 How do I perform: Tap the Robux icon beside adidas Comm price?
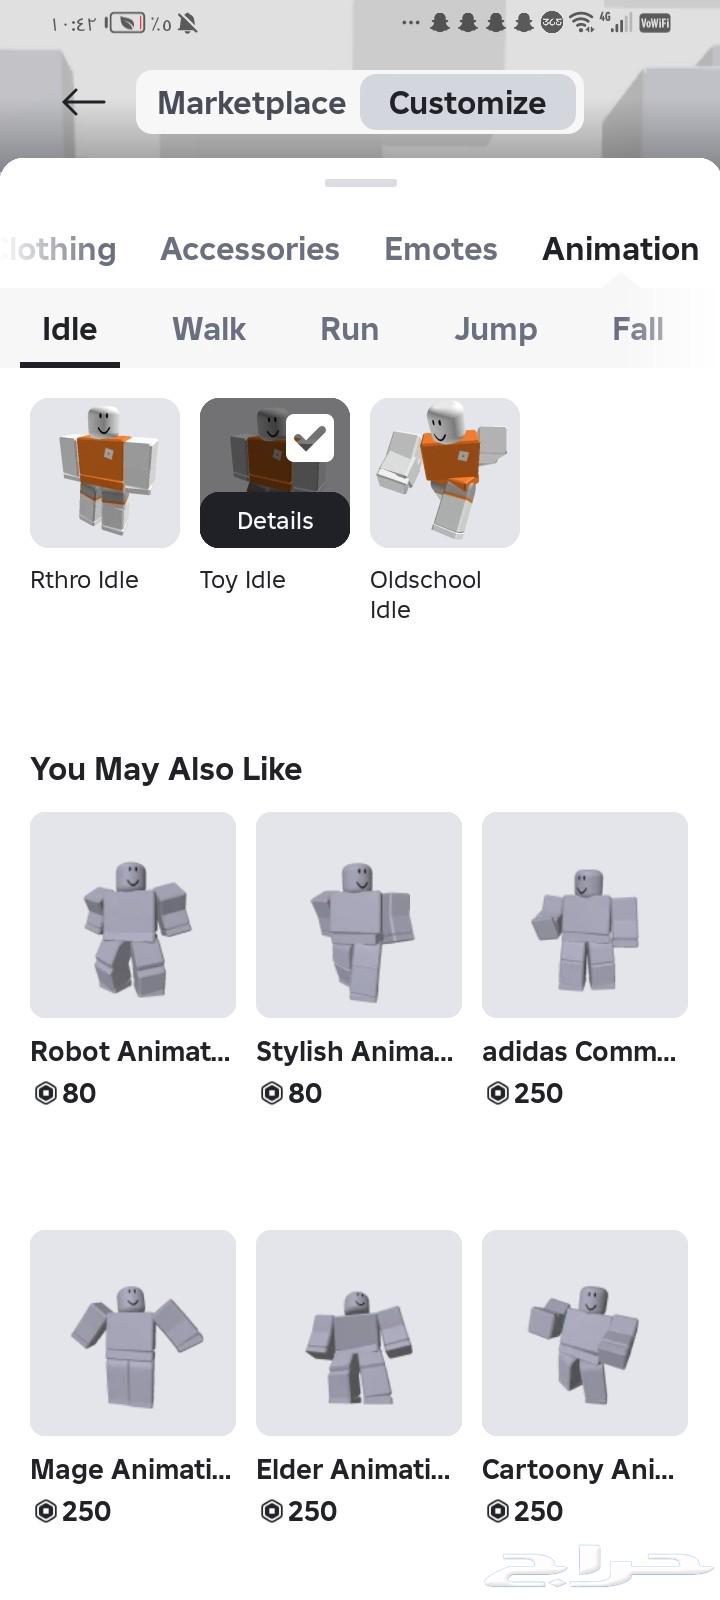pyautogui.click(x=497, y=1093)
